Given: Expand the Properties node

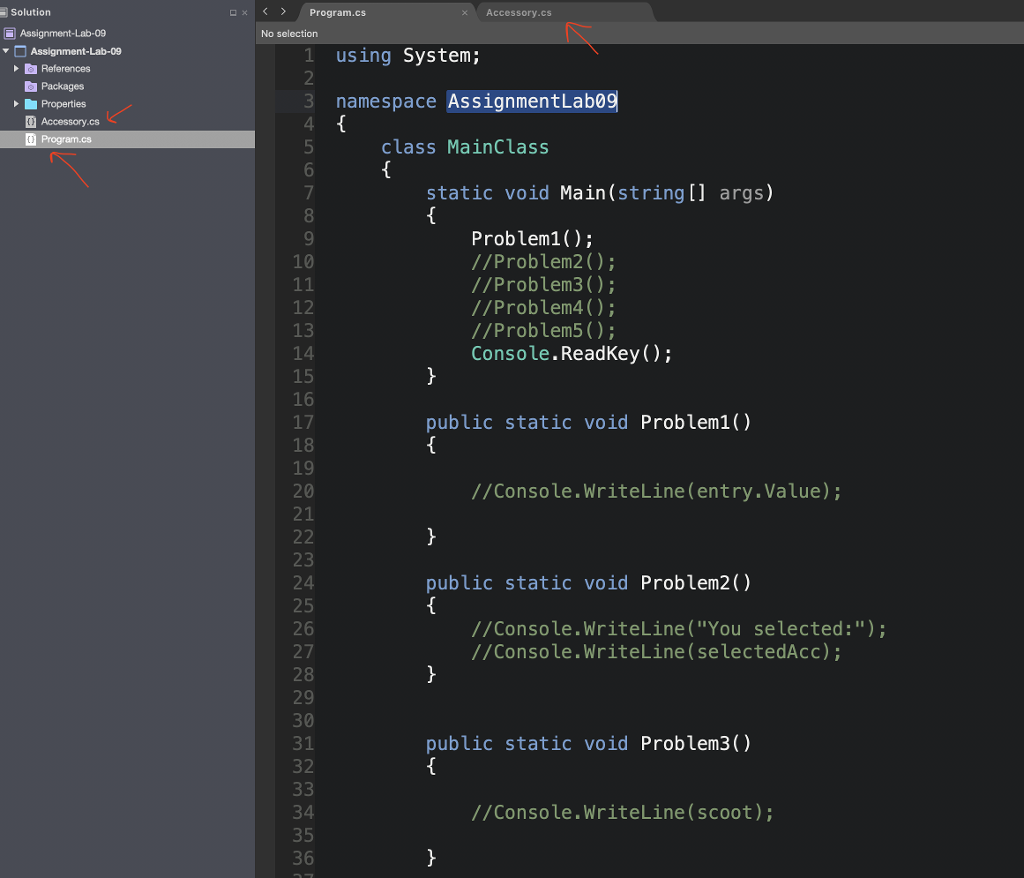Looking at the screenshot, I should [x=16, y=103].
